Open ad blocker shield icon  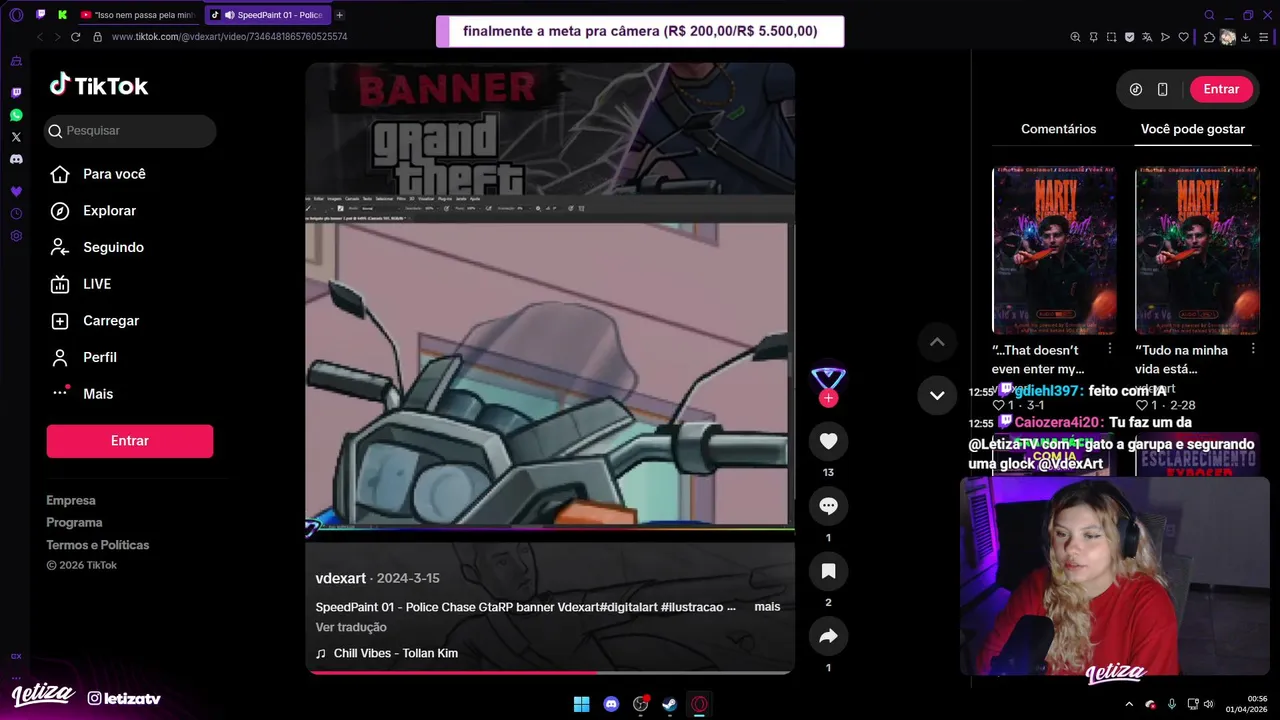1129,37
